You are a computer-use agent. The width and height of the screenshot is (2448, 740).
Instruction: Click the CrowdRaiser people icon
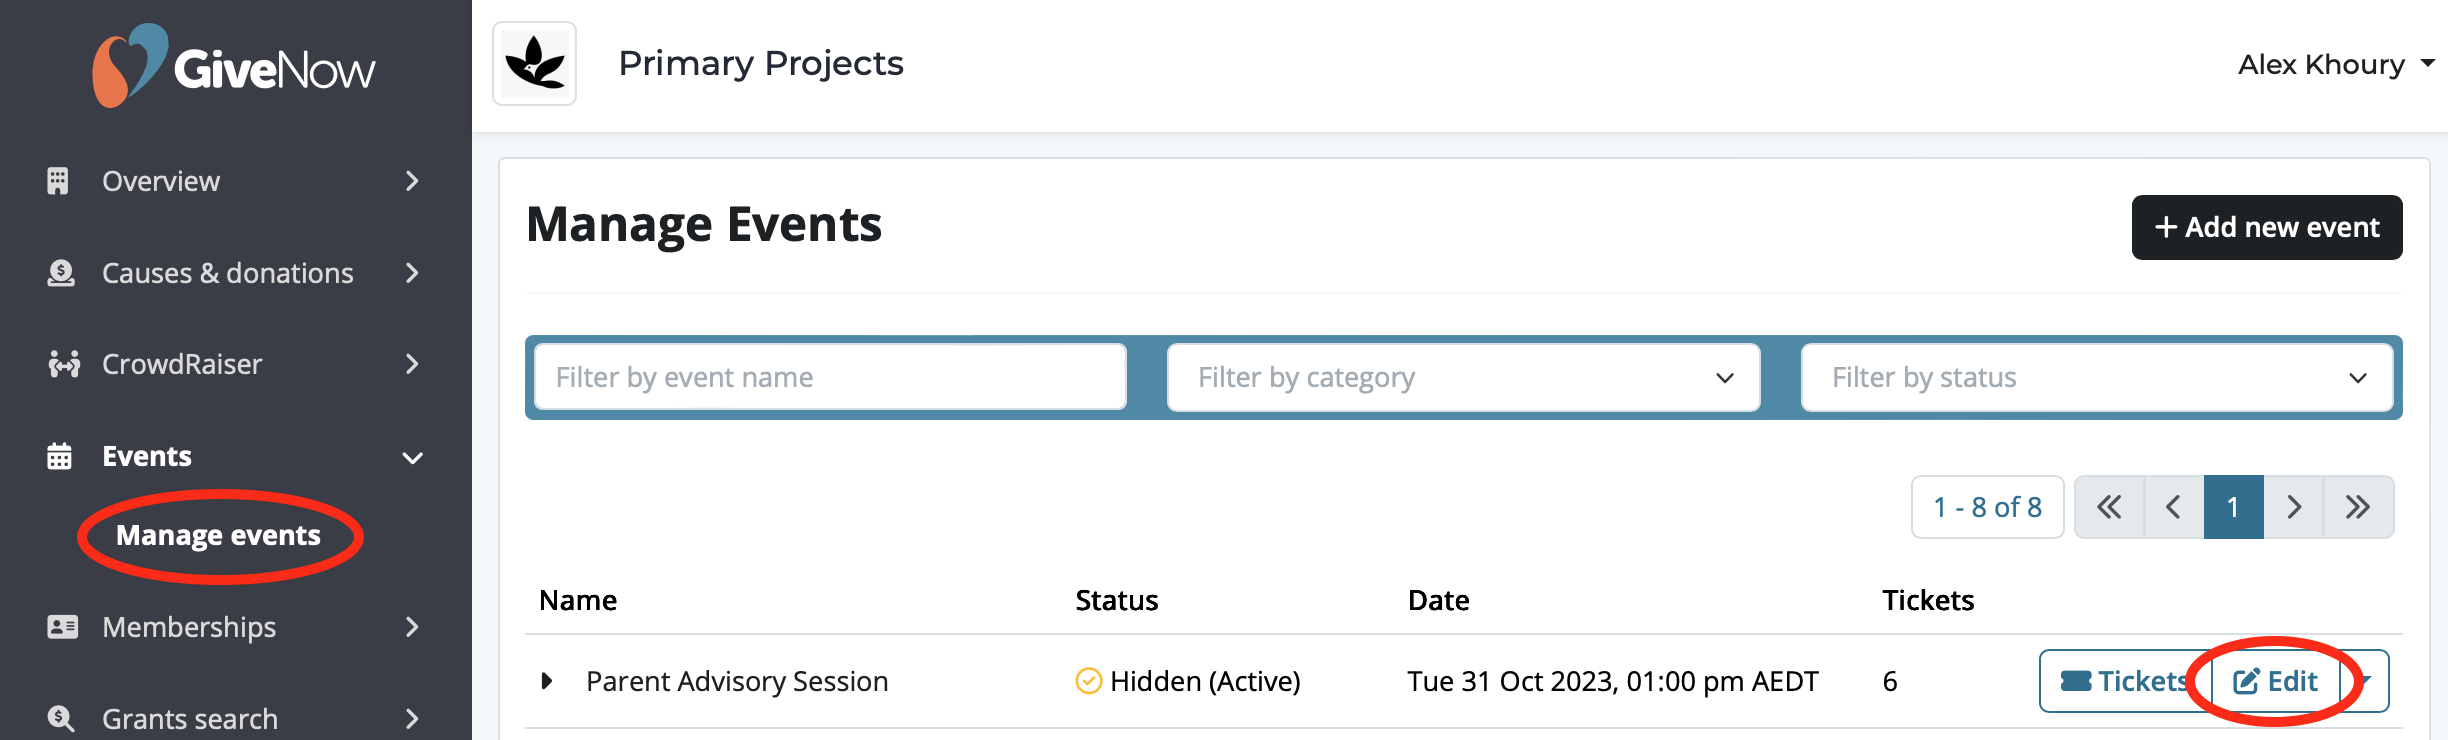[64, 364]
